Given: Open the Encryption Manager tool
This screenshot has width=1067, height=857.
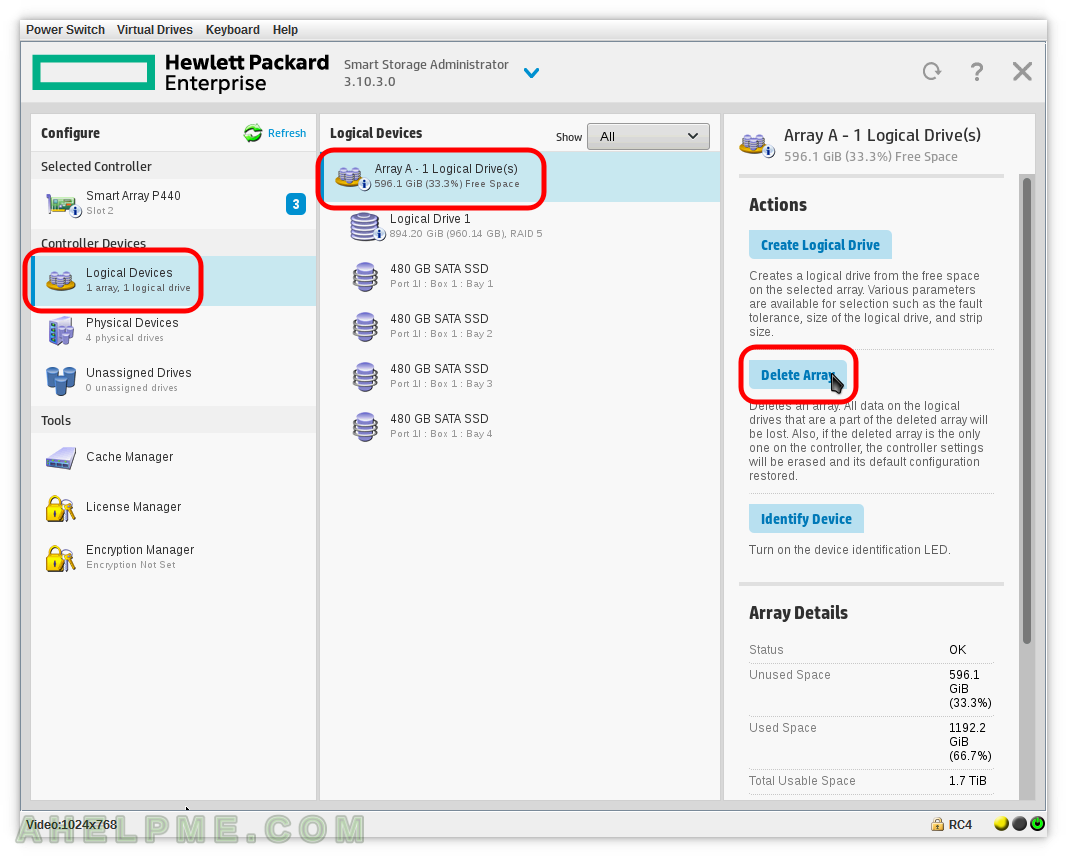Looking at the screenshot, I should [x=174, y=557].
